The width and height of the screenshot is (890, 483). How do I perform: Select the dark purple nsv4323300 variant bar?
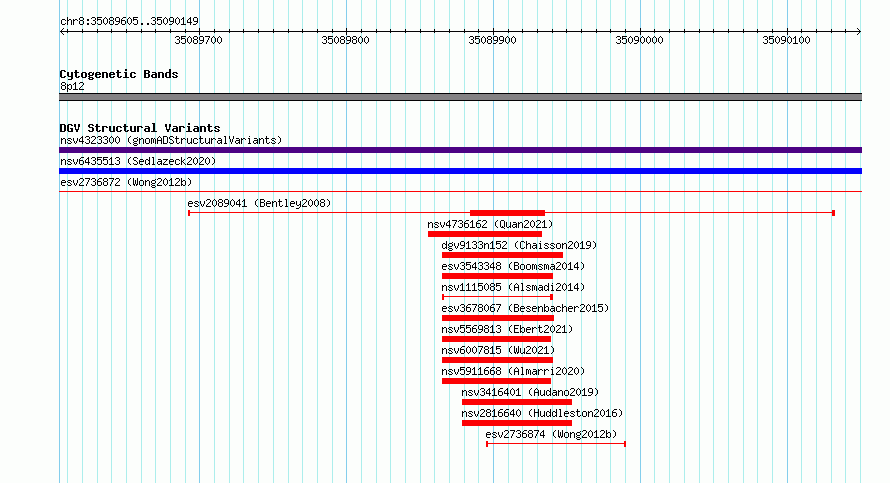coord(460,150)
